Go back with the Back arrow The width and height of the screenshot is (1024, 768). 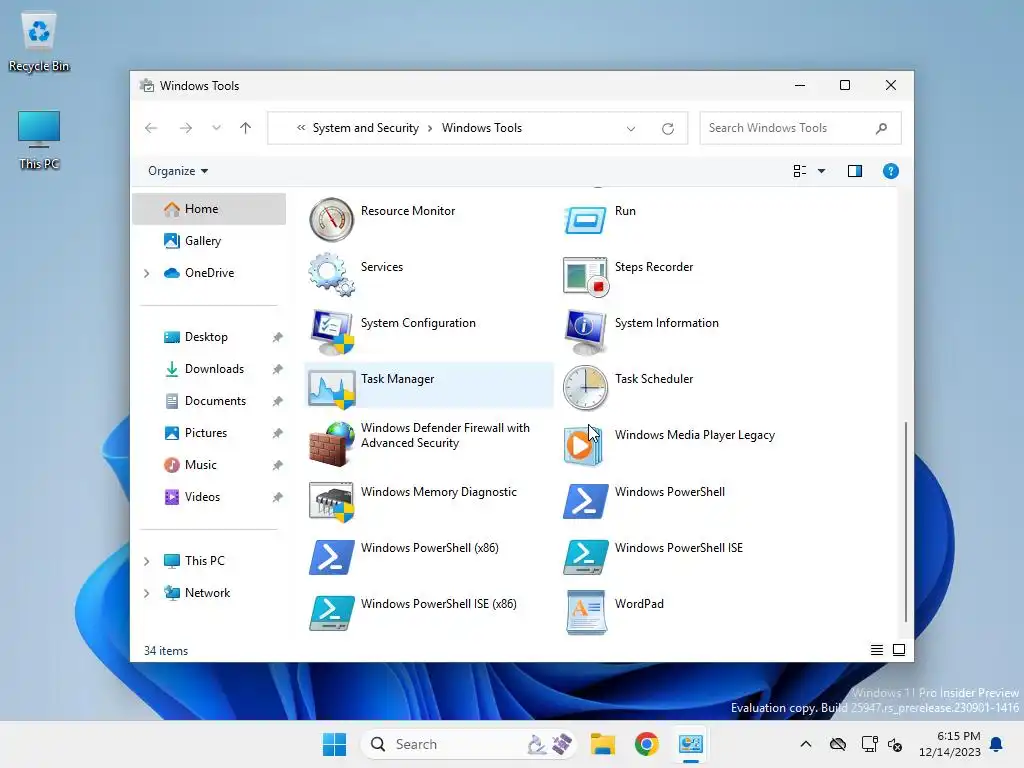(151, 128)
